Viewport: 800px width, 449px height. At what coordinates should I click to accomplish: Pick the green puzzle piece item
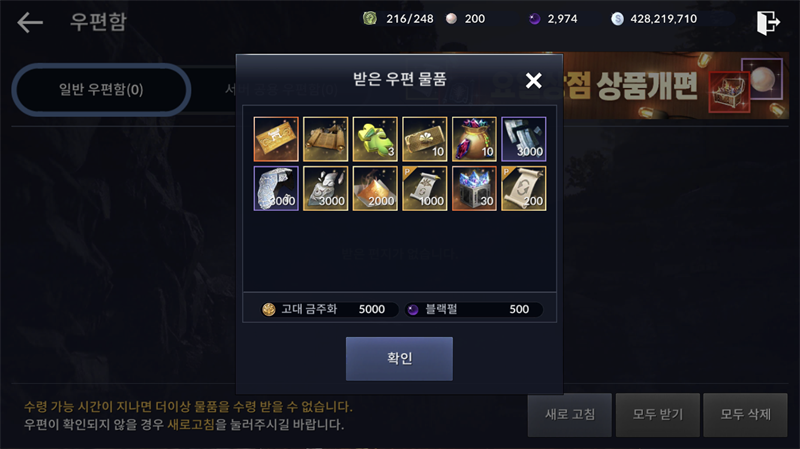pos(375,139)
